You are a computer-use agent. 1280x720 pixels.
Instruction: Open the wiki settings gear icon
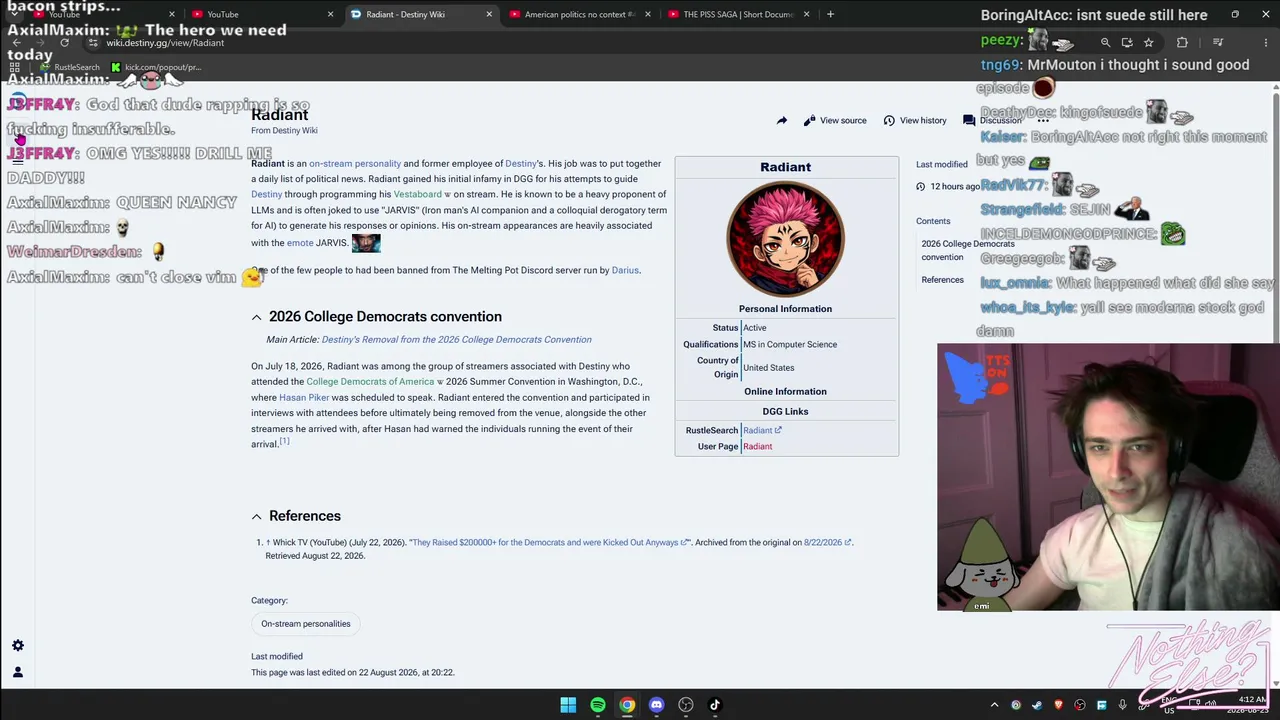click(18, 646)
